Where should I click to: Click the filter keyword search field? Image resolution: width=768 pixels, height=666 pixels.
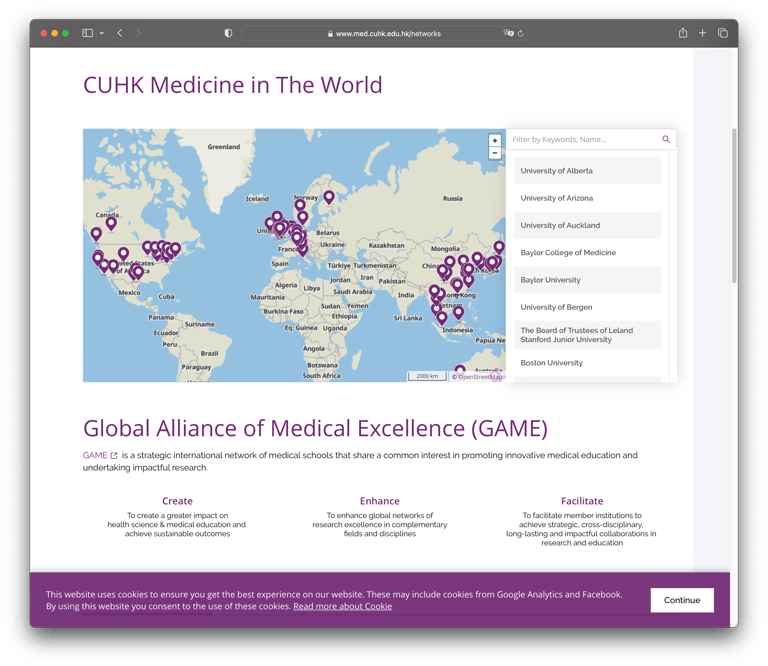[x=583, y=140]
